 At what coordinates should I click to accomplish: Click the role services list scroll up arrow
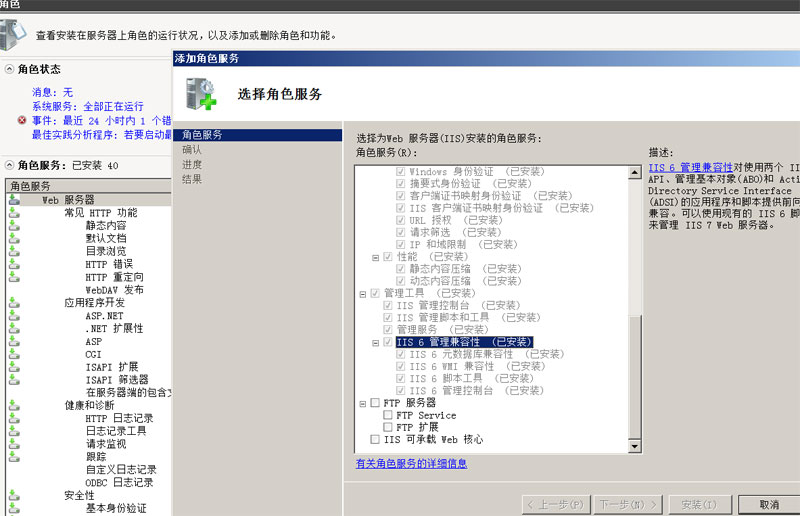point(634,172)
